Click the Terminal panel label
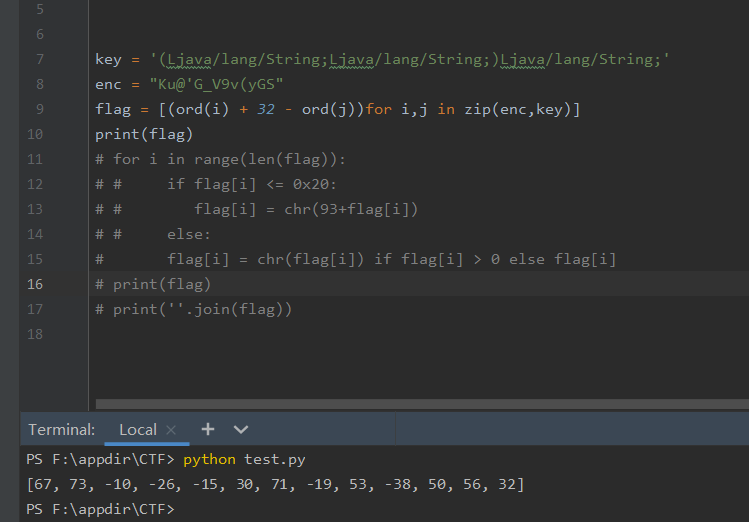This screenshot has height=522, width=749. 61,430
